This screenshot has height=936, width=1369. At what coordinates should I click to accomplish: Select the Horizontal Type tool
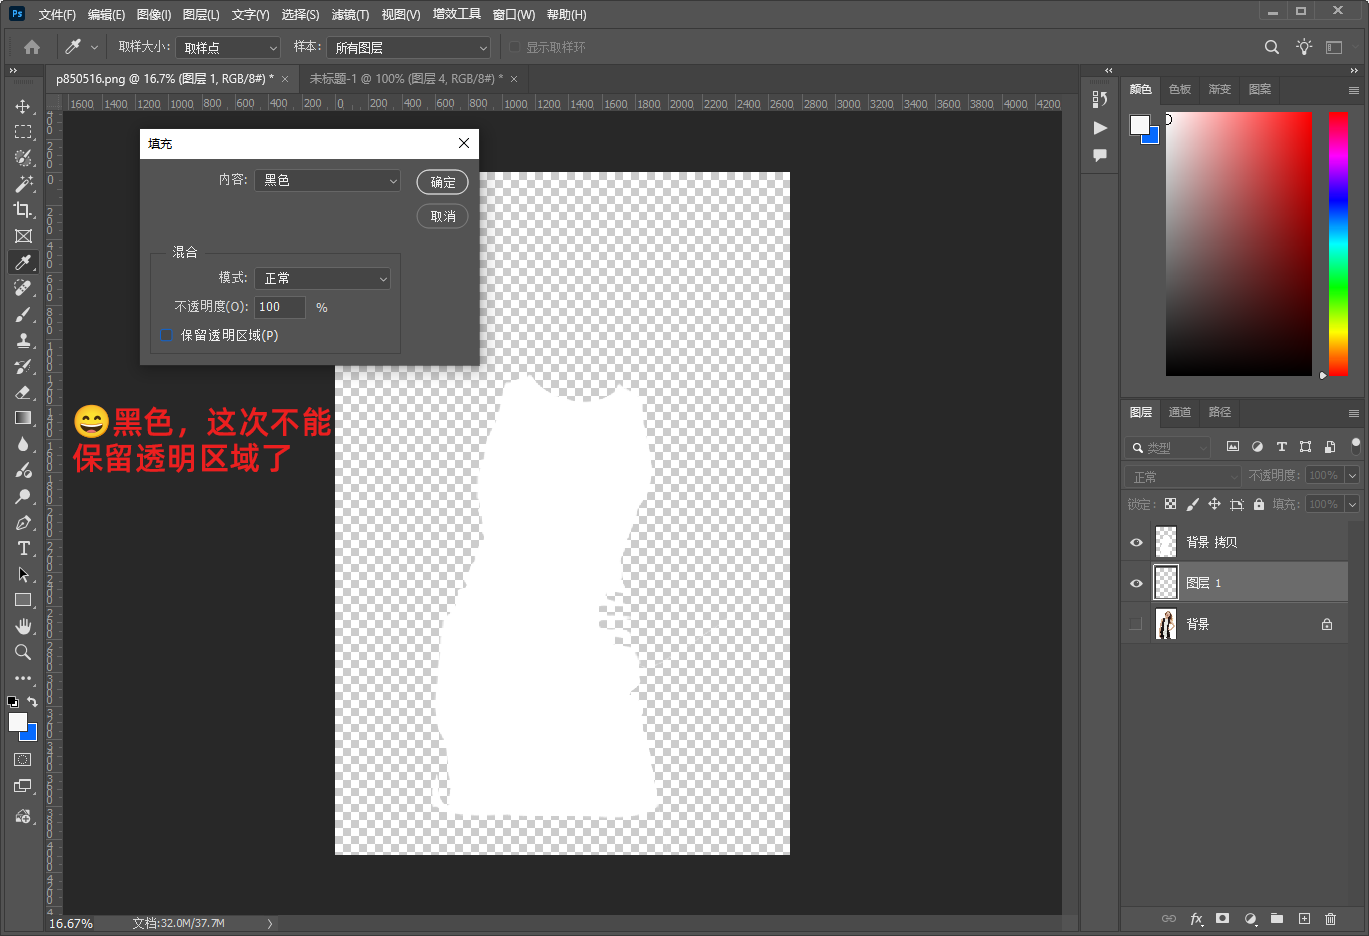point(23,548)
